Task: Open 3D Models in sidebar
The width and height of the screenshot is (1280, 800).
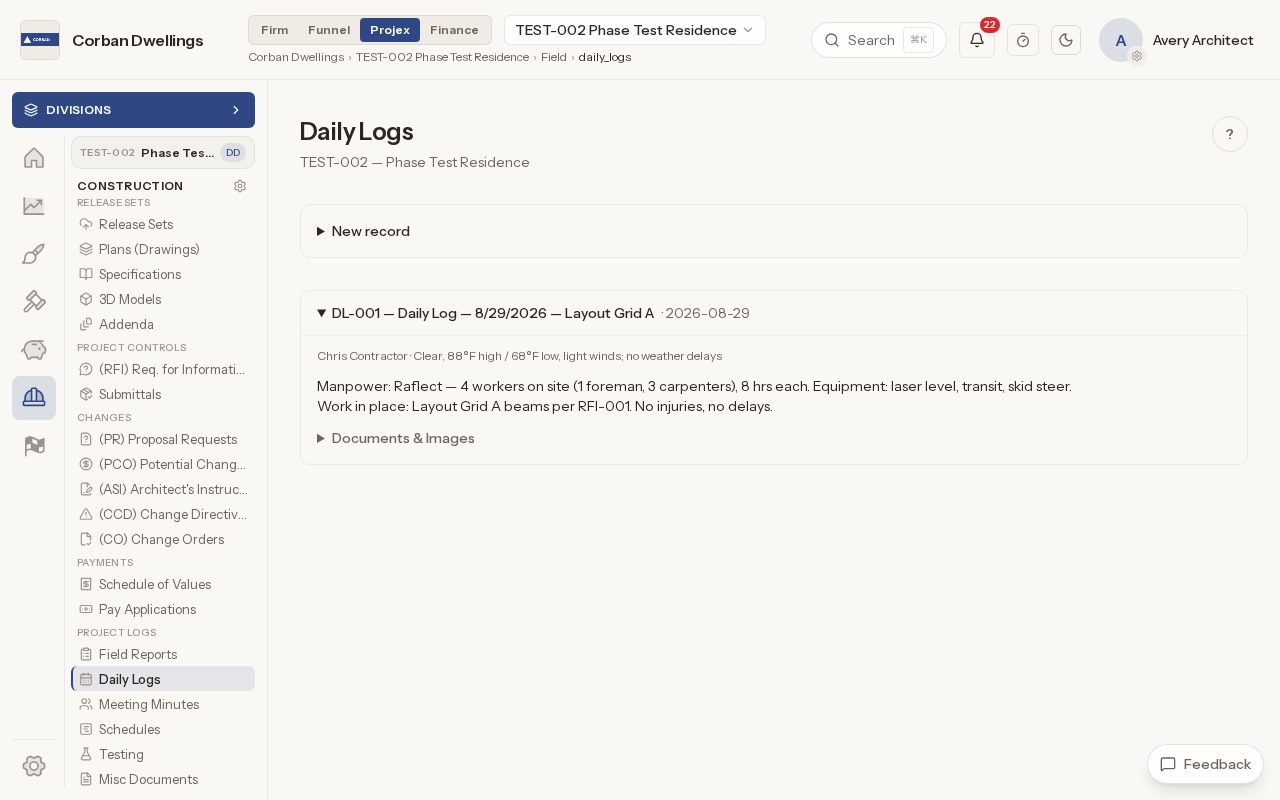Action: point(163,299)
